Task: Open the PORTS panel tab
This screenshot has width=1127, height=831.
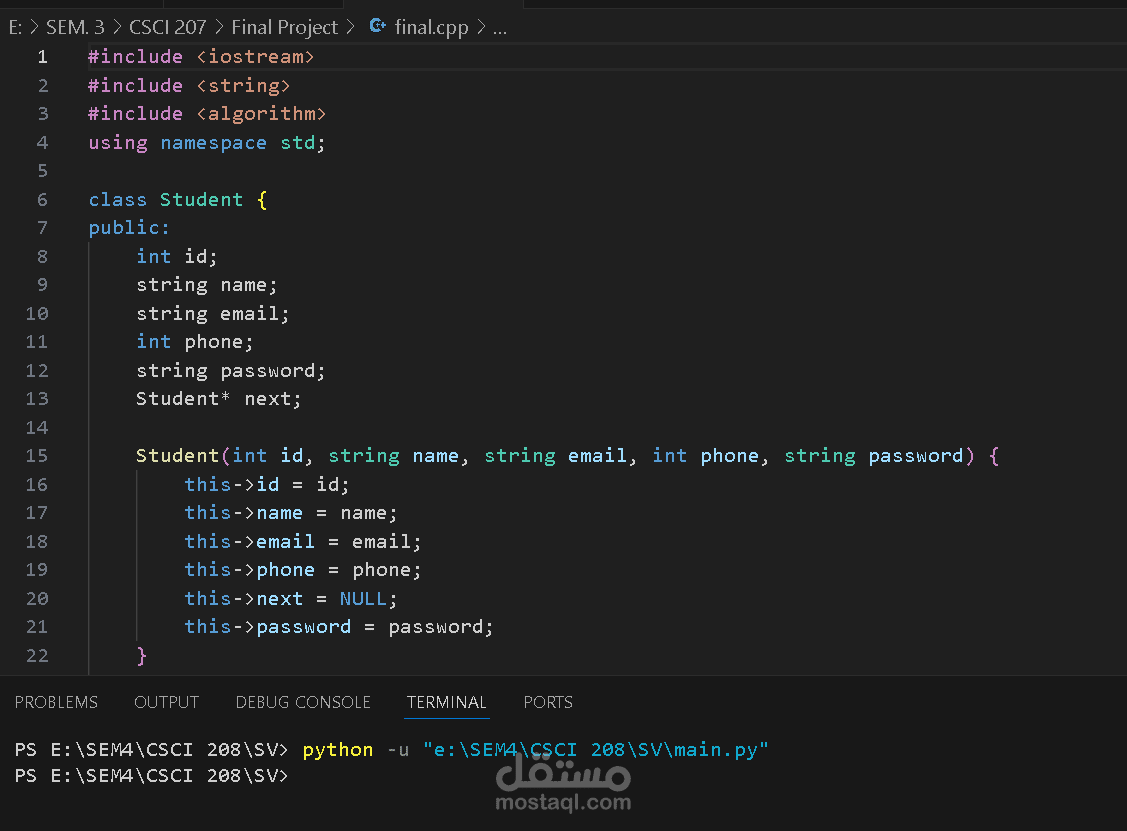Action: [x=548, y=702]
